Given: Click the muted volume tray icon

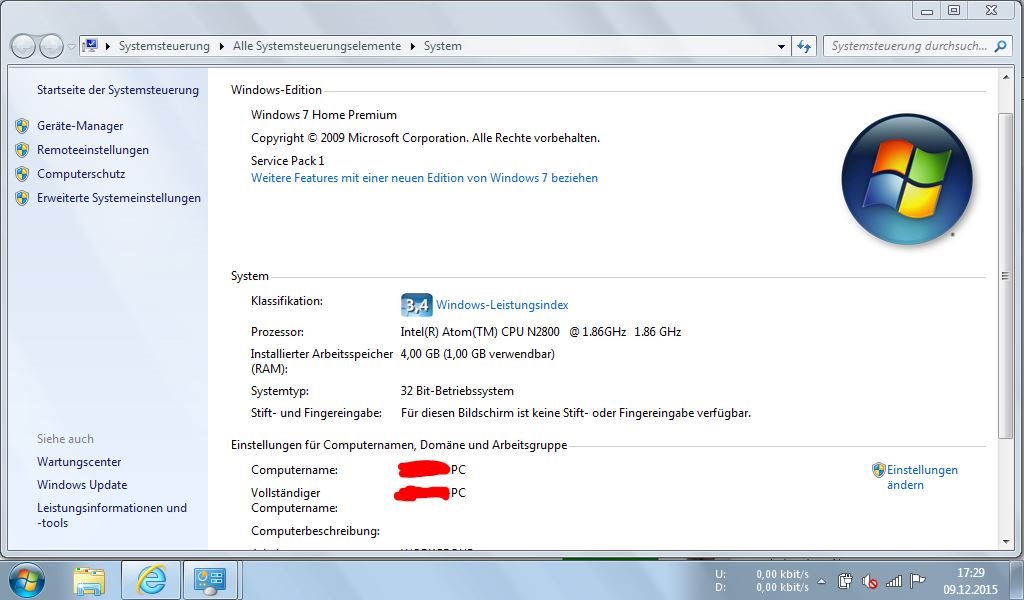Looking at the screenshot, I should pos(869,581).
